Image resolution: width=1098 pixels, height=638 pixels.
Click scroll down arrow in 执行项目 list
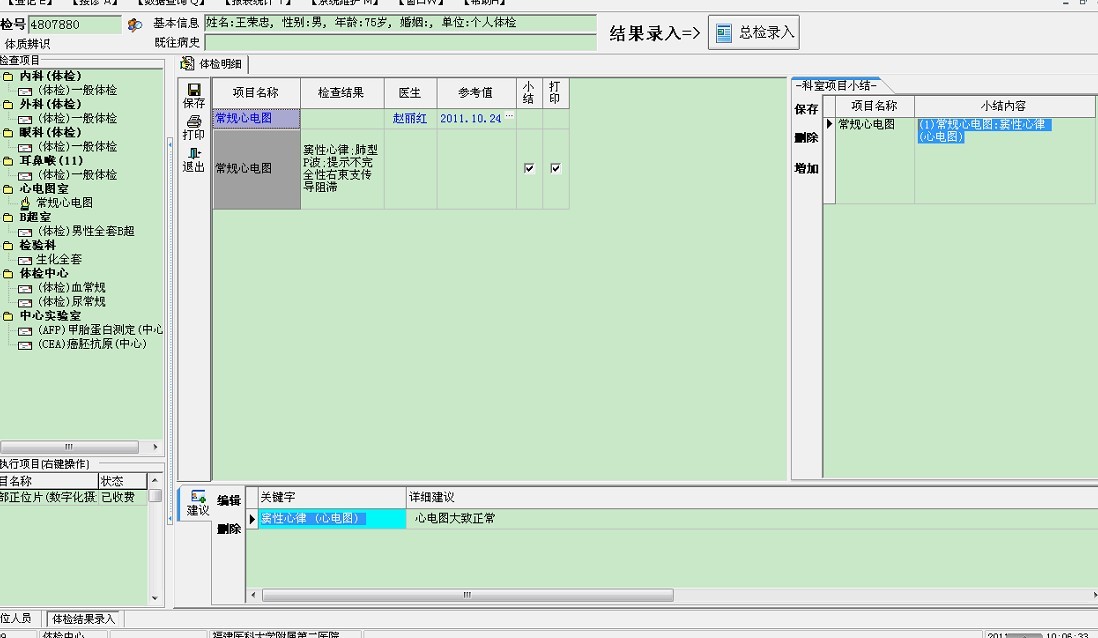[155, 598]
